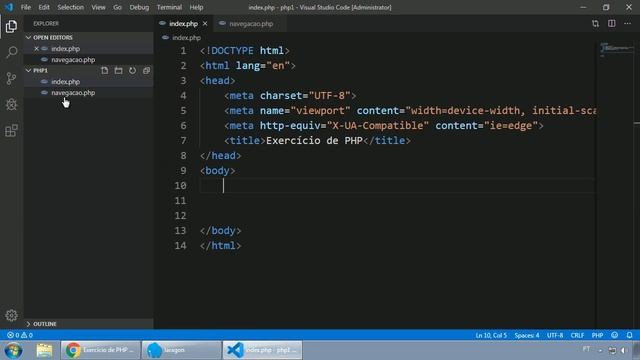Open the Selection menu
This screenshot has height=360, width=640.
(71, 7)
